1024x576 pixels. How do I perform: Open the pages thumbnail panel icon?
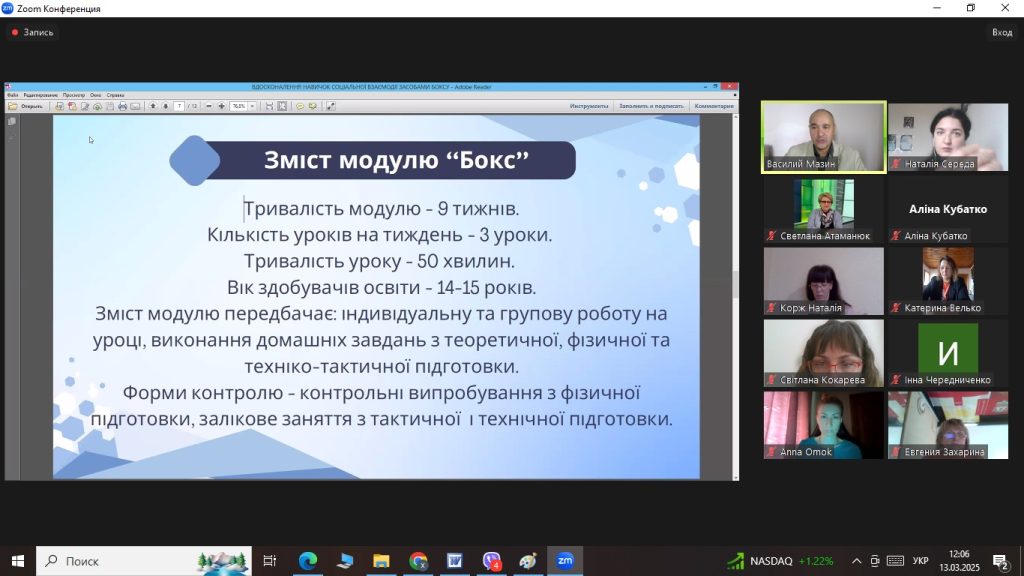pos(12,121)
